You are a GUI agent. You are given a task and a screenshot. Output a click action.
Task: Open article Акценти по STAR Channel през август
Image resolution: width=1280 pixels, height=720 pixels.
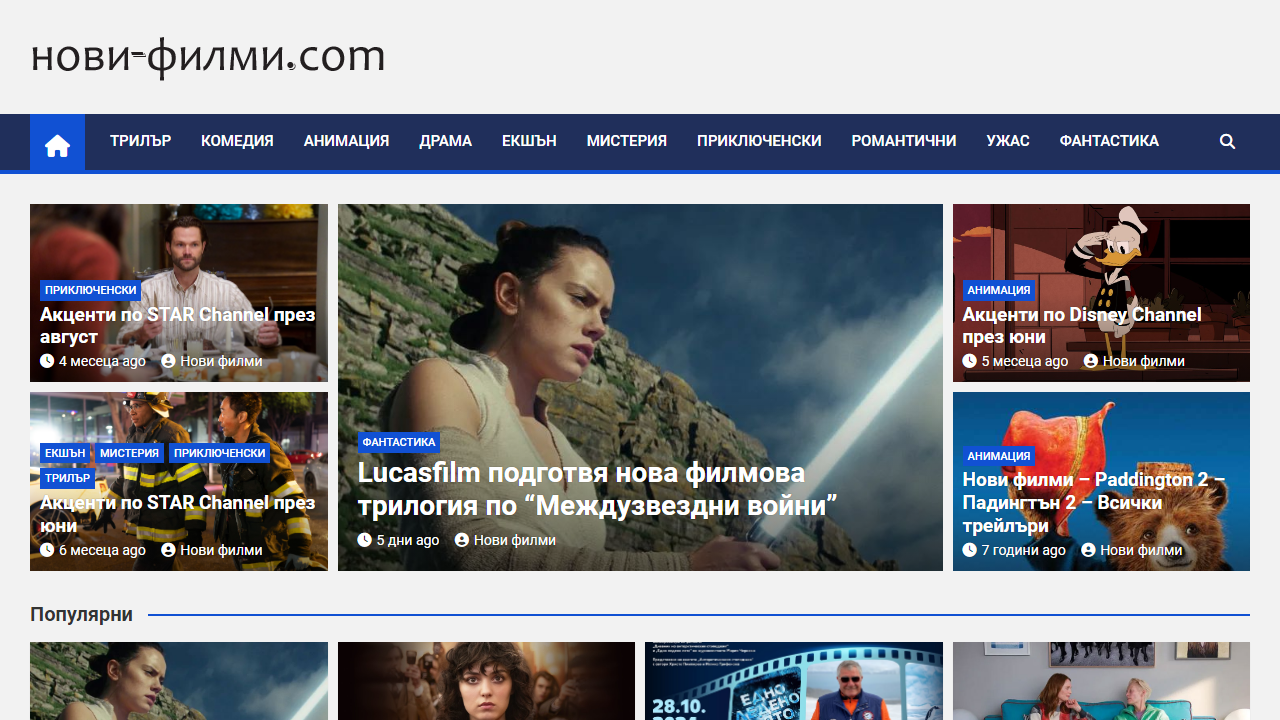click(178, 325)
